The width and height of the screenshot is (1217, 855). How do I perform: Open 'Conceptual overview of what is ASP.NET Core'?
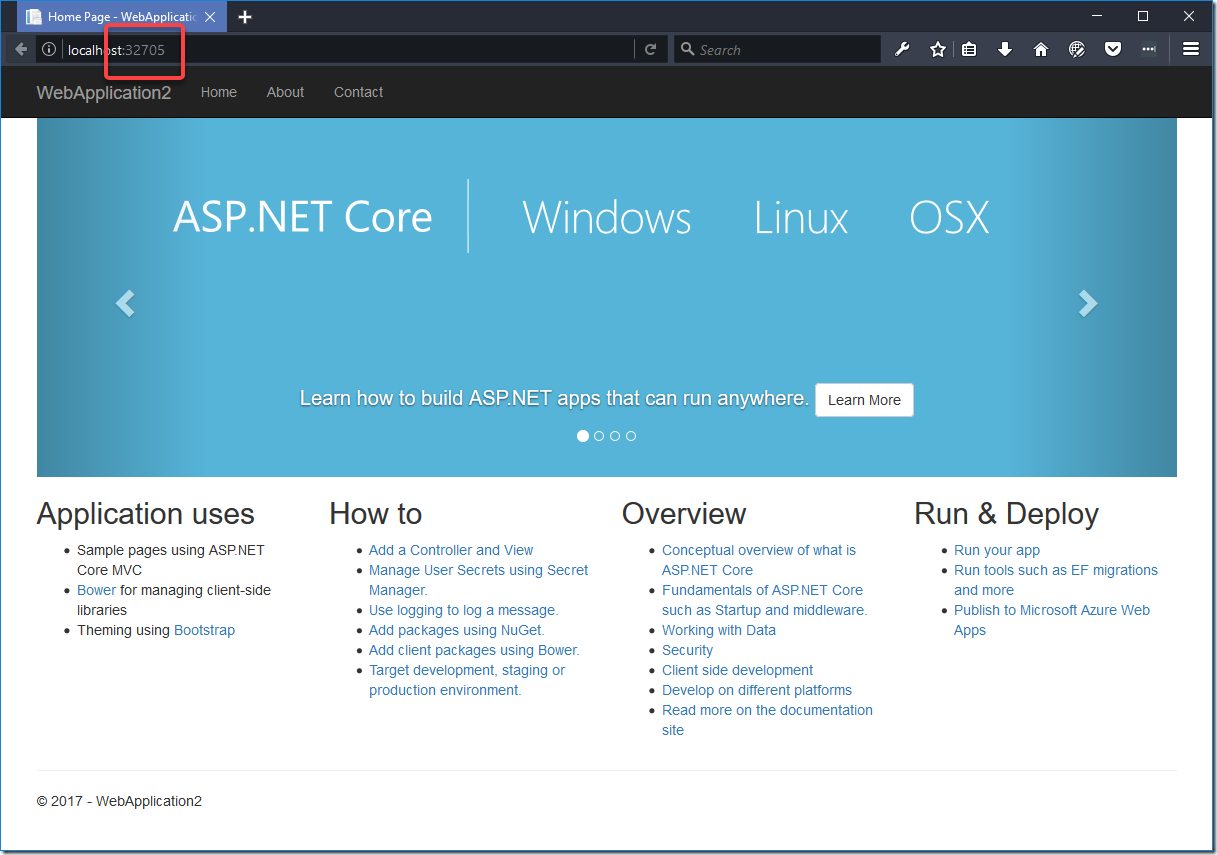[759, 560]
